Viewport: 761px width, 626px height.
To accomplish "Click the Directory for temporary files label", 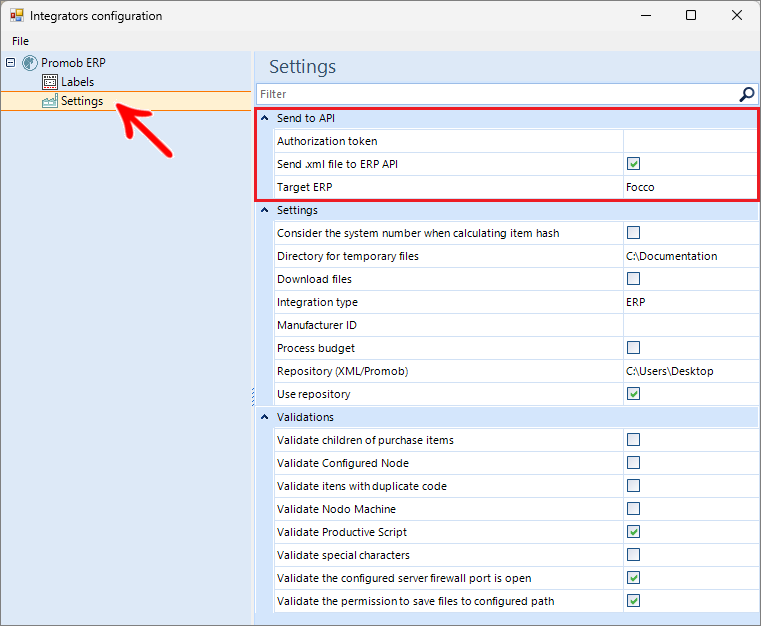I will pos(348,256).
